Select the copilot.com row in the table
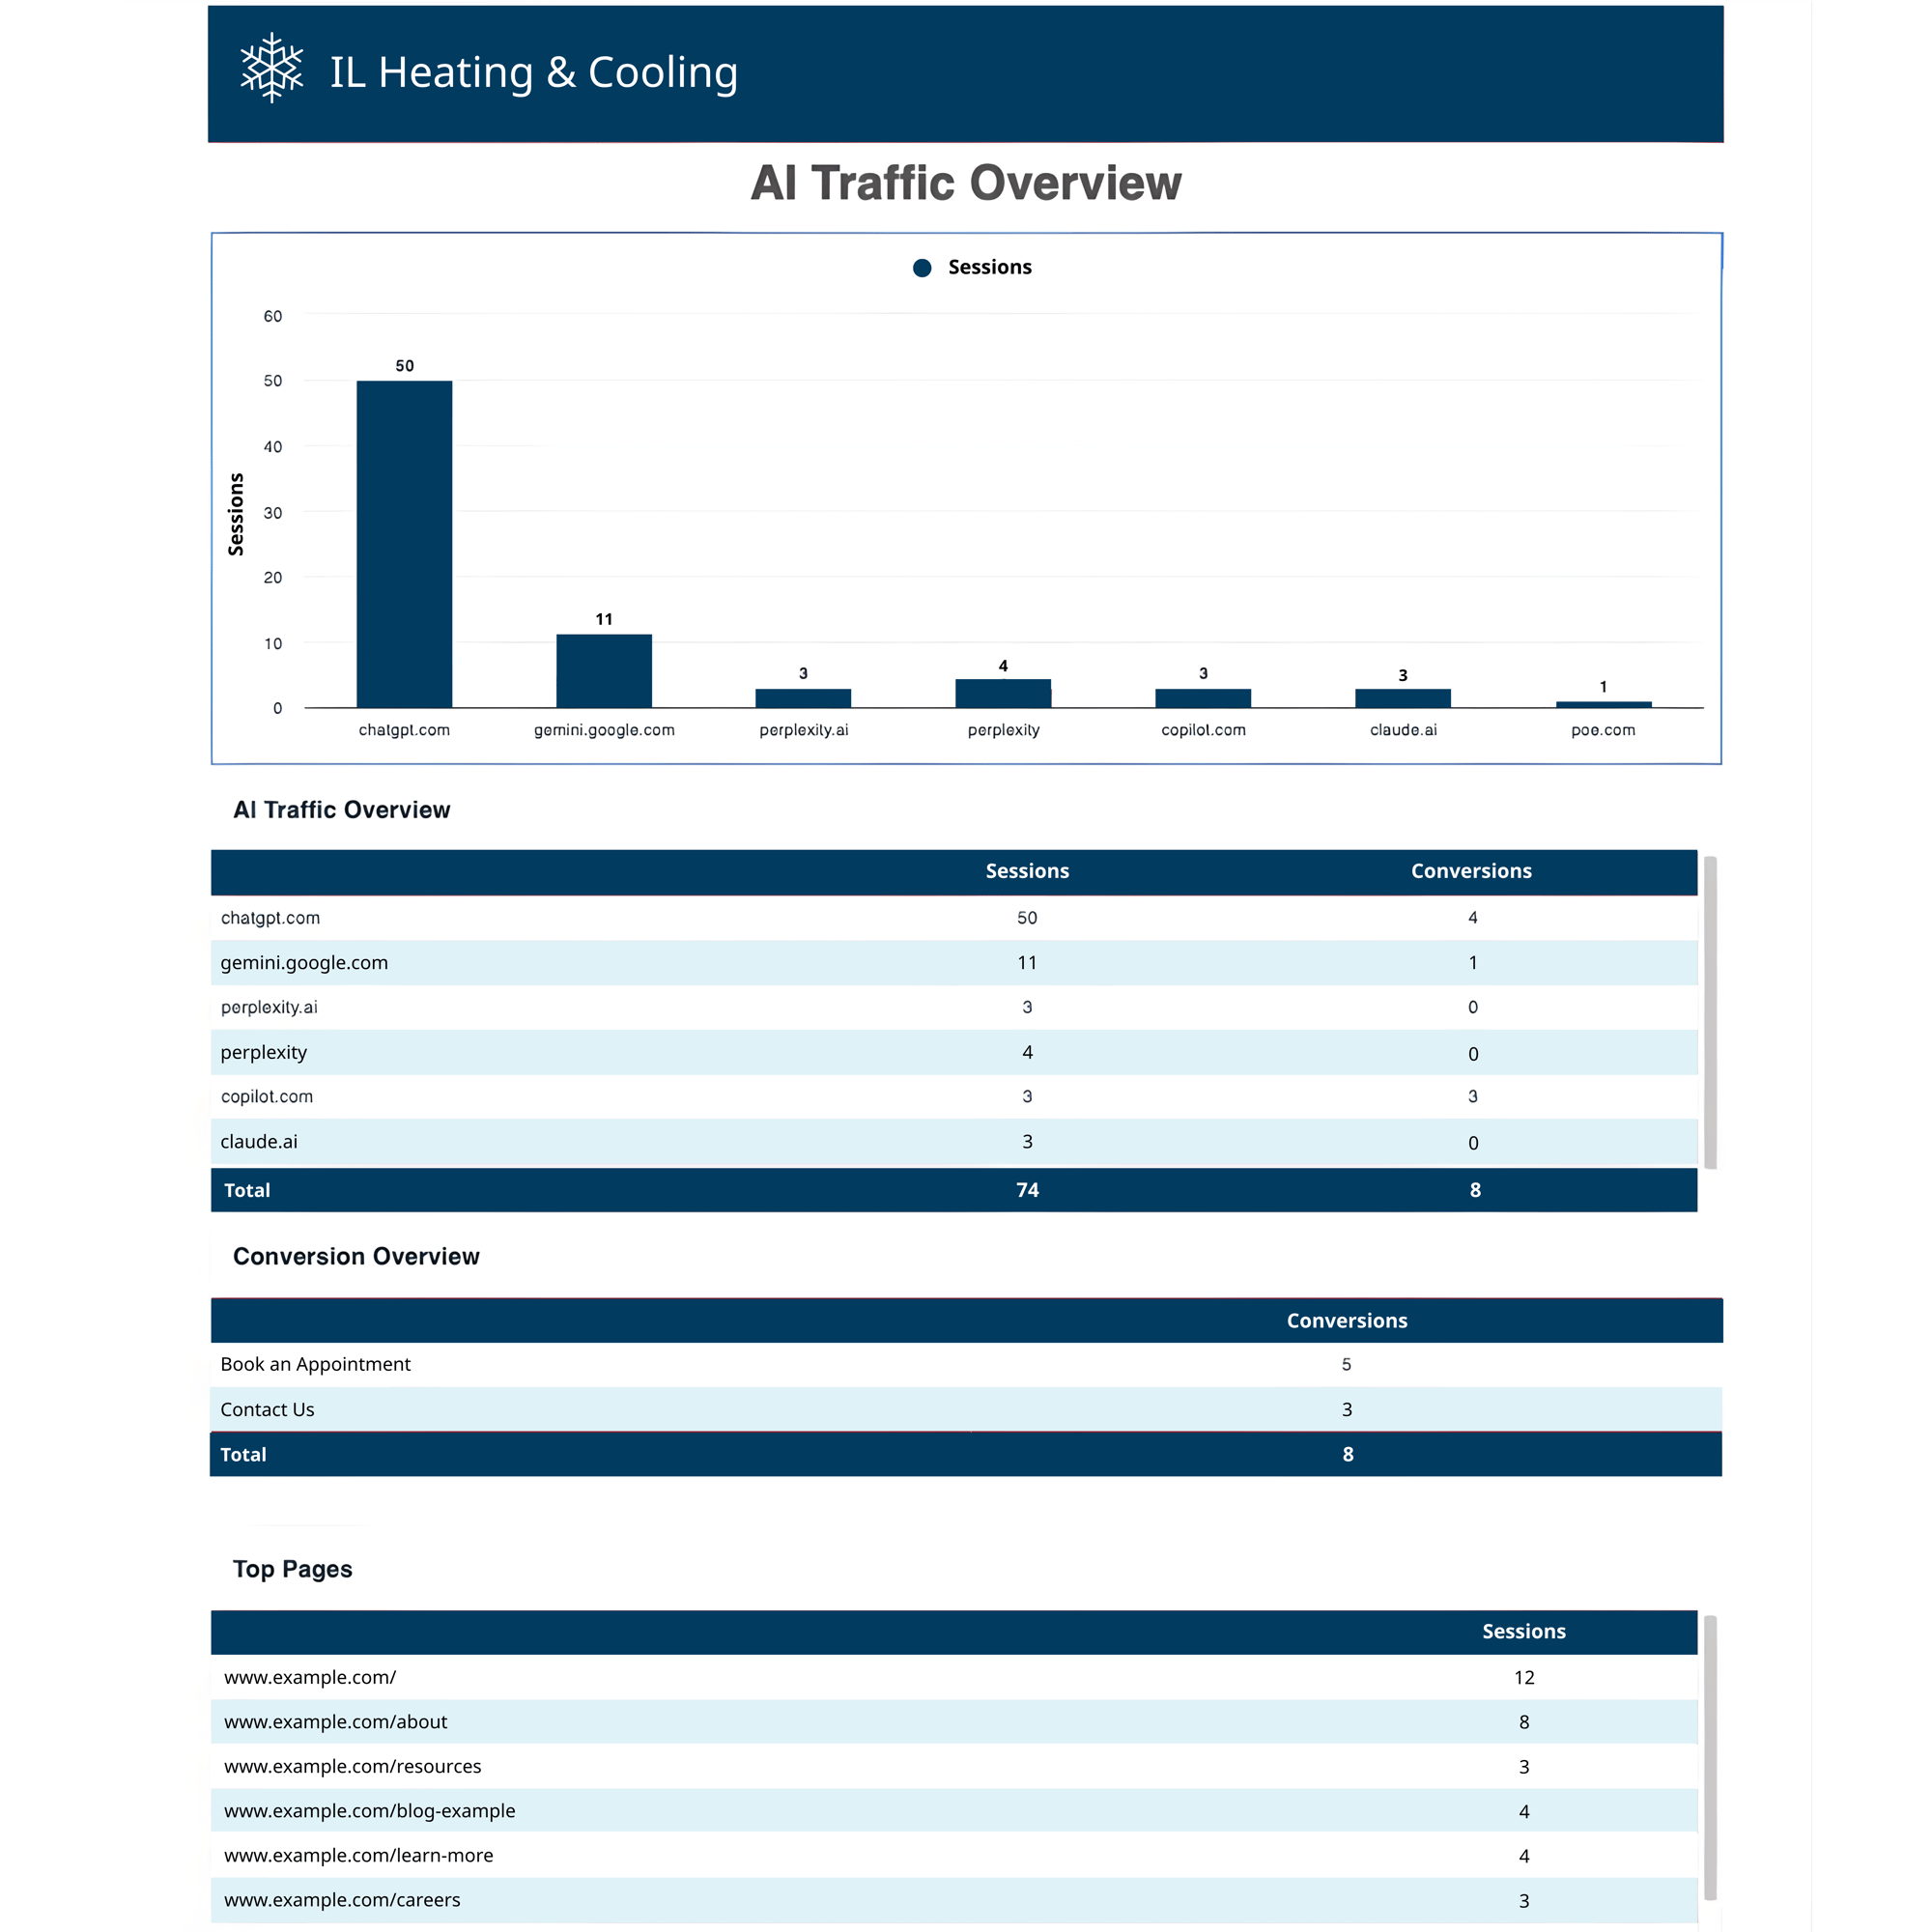This screenshot has width=1932, height=1932. point(700,1096)
